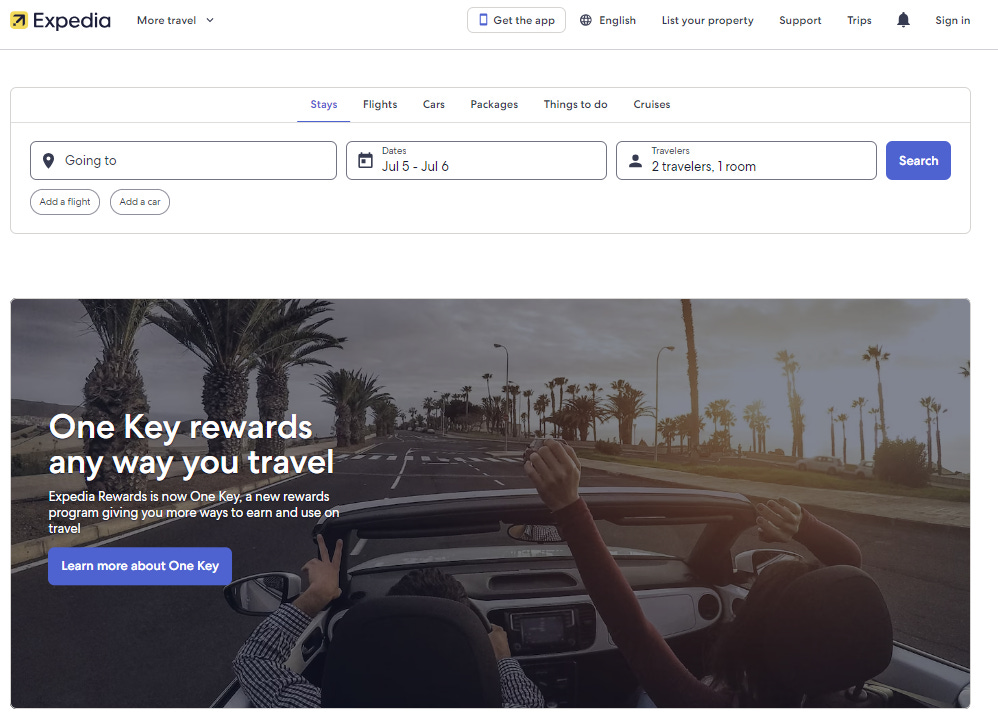
Task: Open the Dates picker showing Jul 5 - Jul 6
Action: pyautogui.click(x=476, y=160)
